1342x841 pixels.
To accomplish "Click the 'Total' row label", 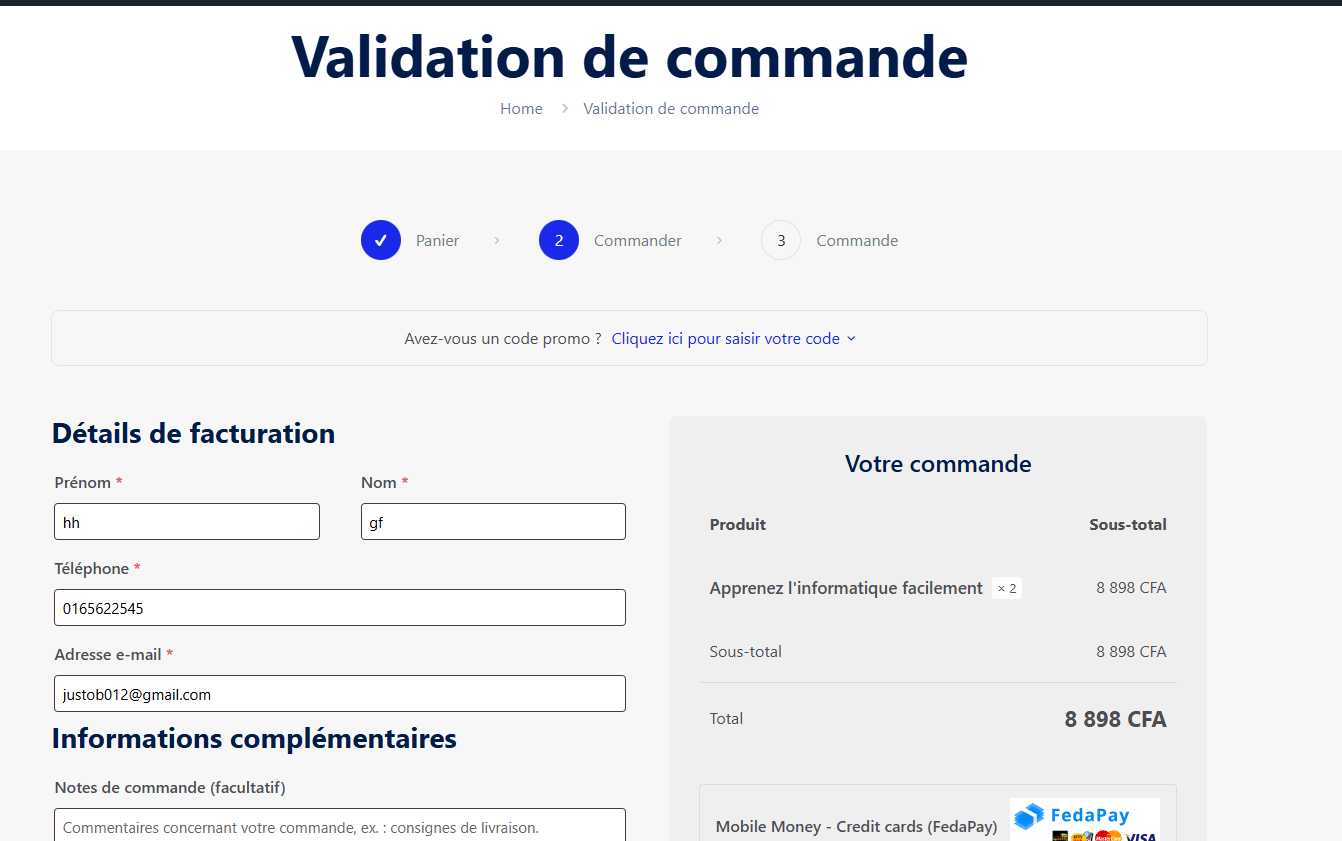I will (726, 718).
